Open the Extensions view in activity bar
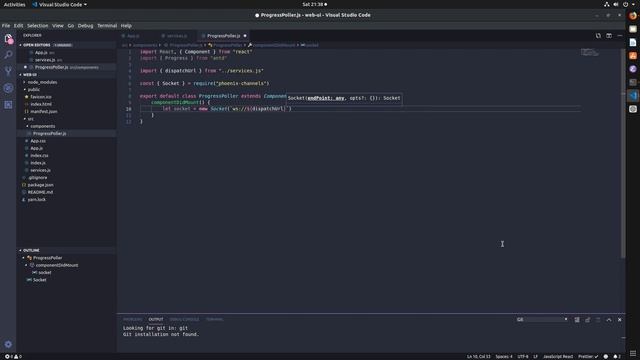 pyautogui.click(x=8, y=105)
